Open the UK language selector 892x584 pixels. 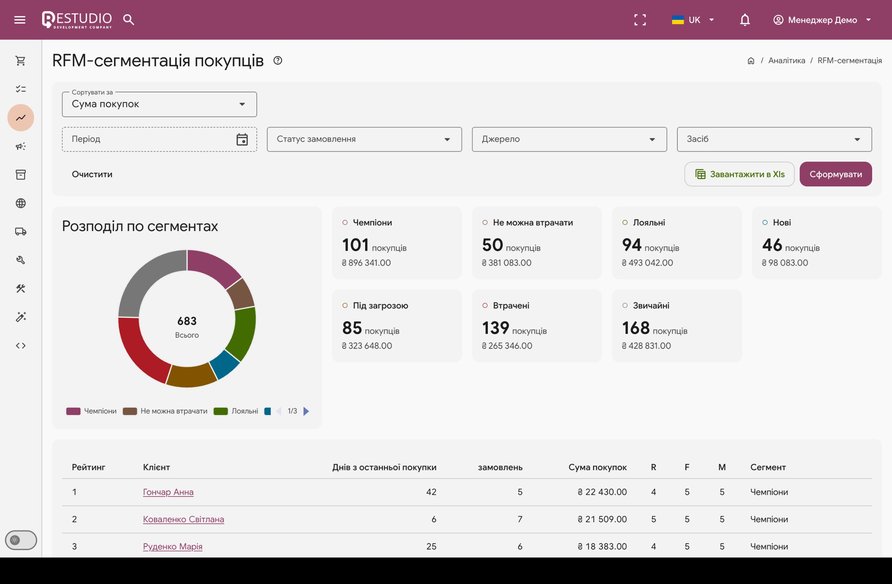click(x=692, y=20)
